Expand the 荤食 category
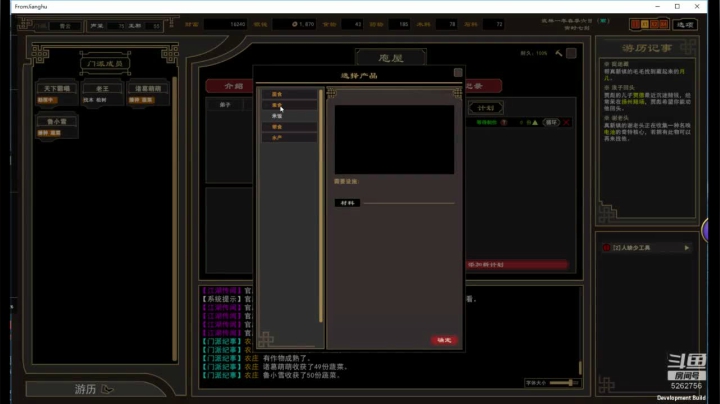This screenshot has width=720, height=404. (x=289, y=127)
